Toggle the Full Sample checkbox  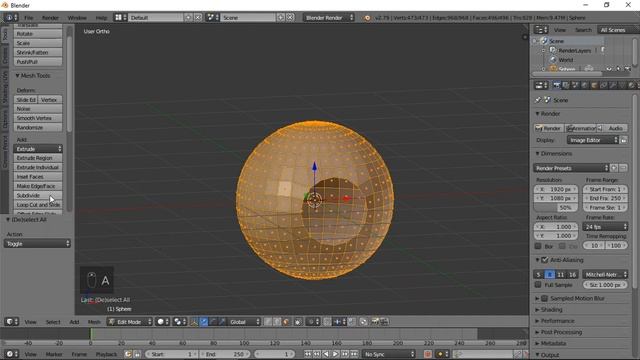[538, 284]
